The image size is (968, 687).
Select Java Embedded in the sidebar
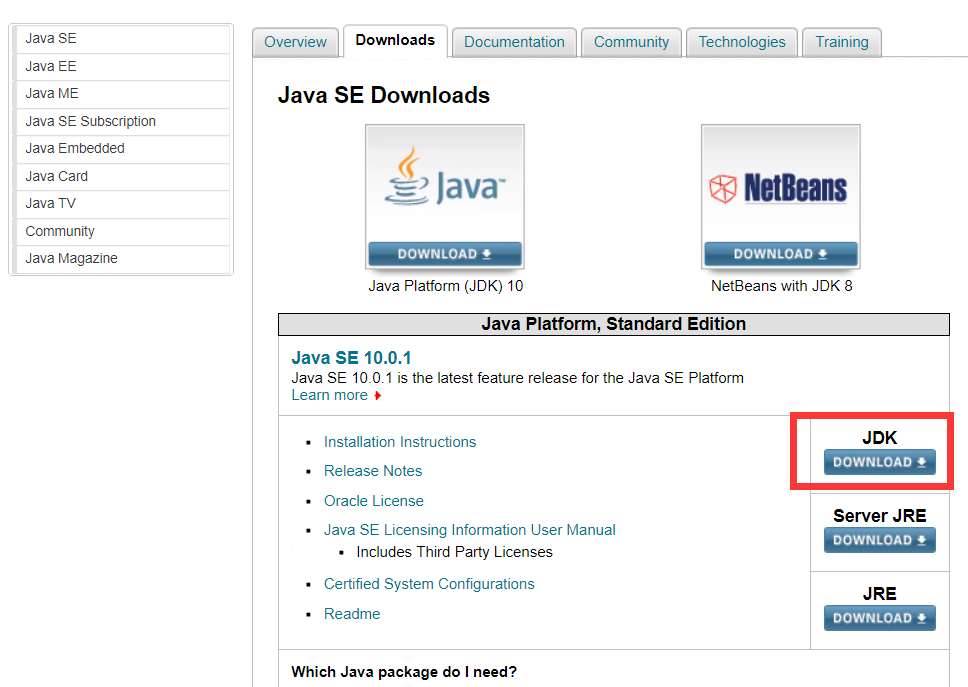click(x=121, y=148)
